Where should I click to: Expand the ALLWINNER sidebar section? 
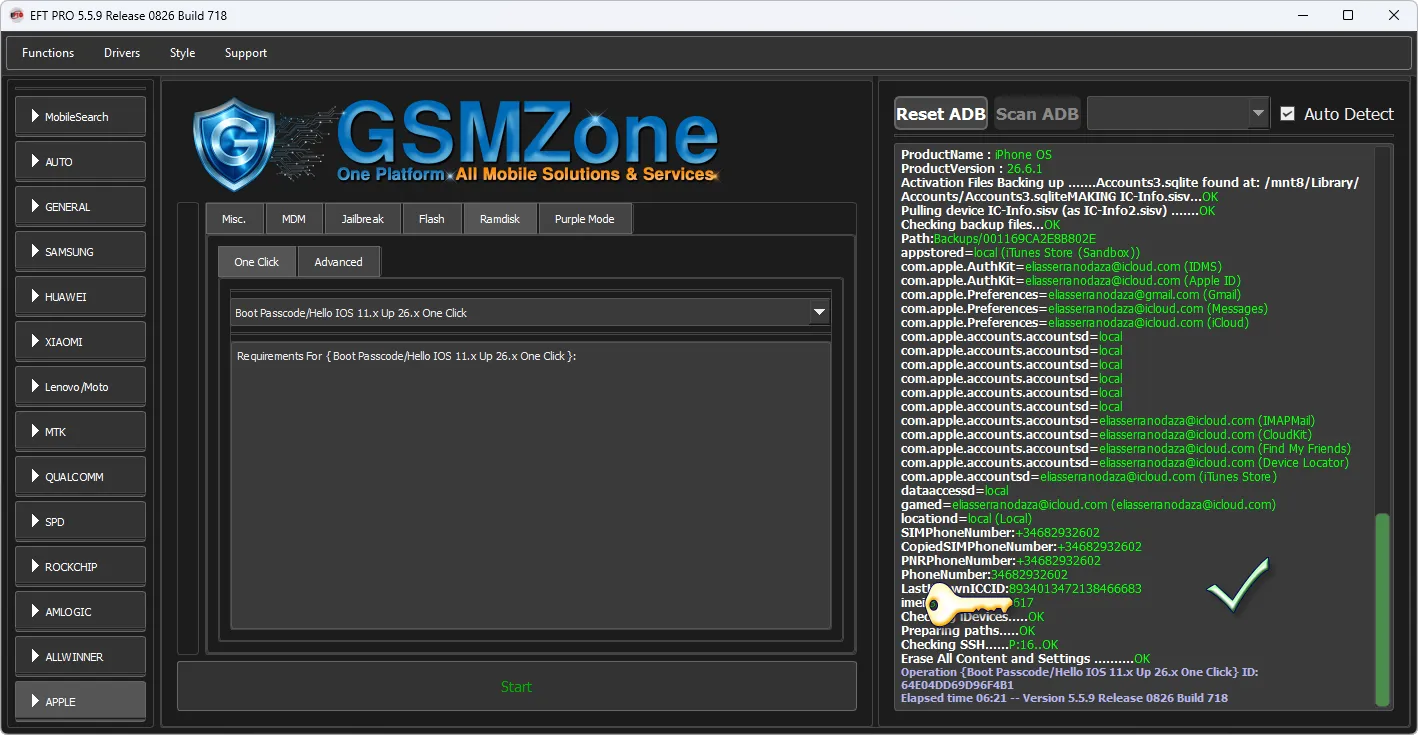point(81,656)
